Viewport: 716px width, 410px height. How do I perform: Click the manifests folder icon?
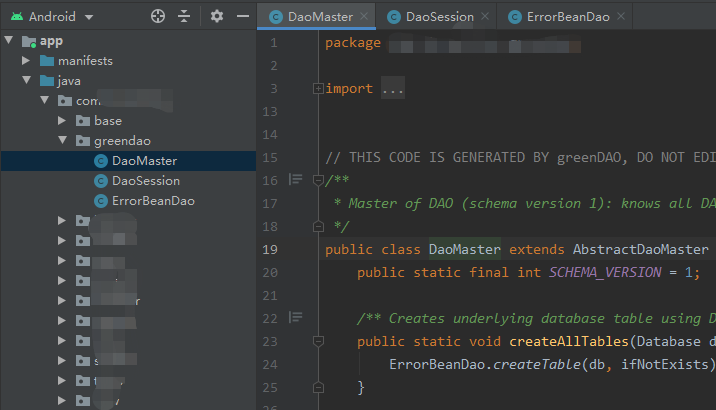[x=47, y=61]
